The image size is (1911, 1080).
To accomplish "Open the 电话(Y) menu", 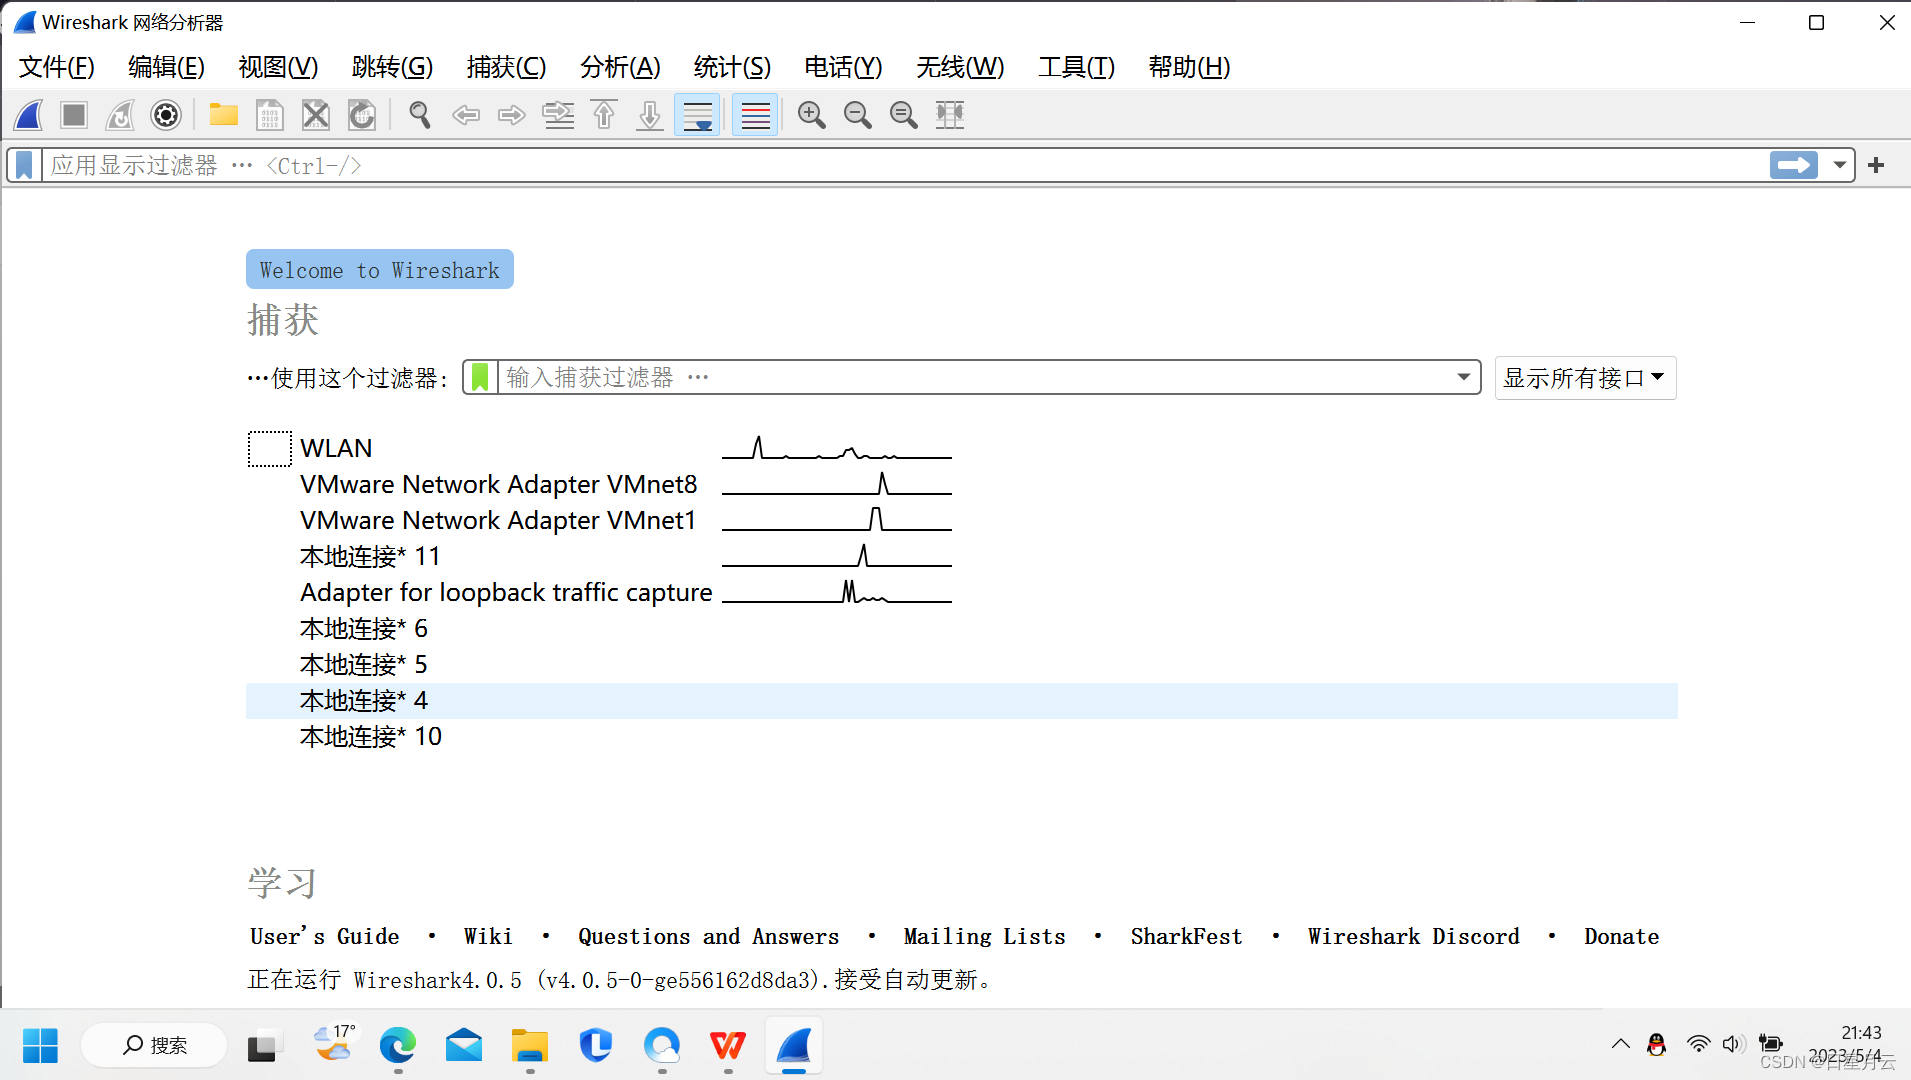I will [x=843, y=67].
